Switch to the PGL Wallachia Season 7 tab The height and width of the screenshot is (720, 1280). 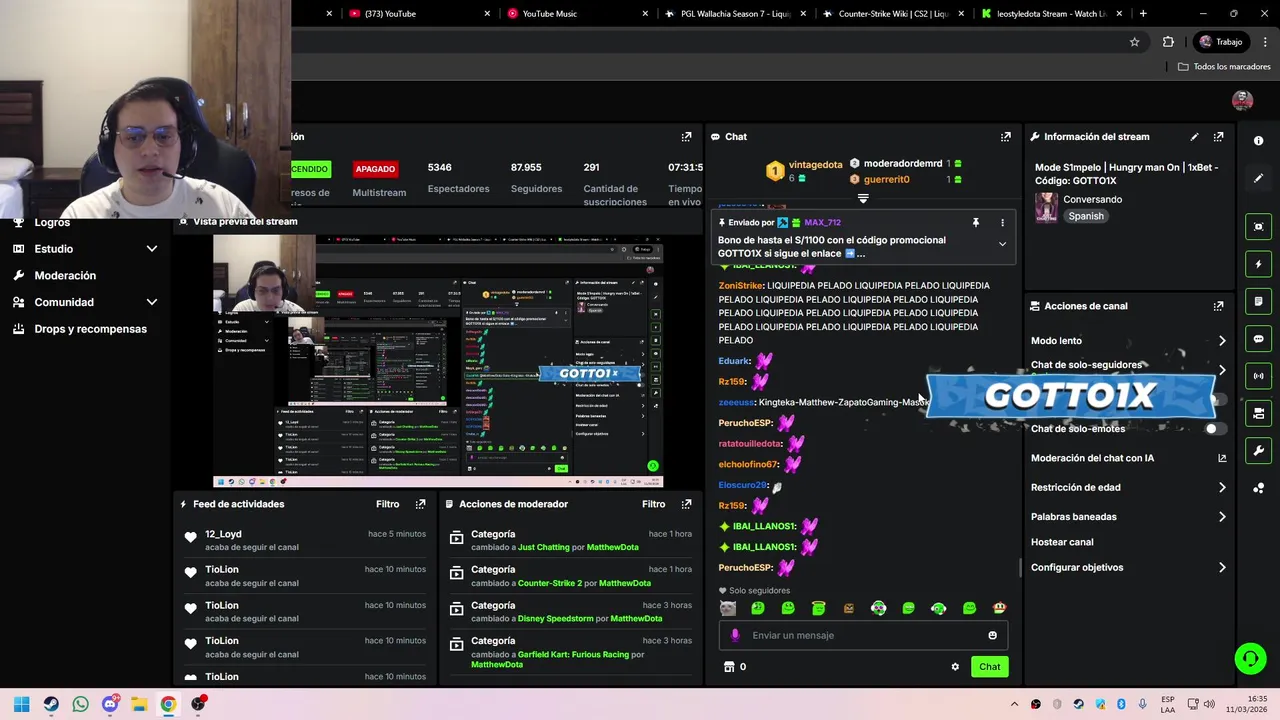(735, 14)
